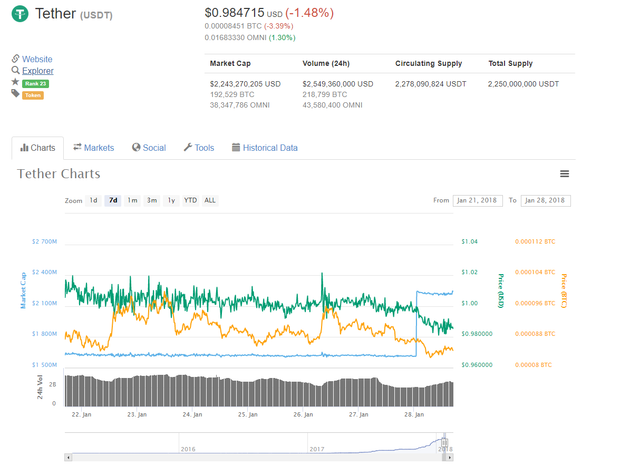Set chart zoom to 1d

click(93, 200)
